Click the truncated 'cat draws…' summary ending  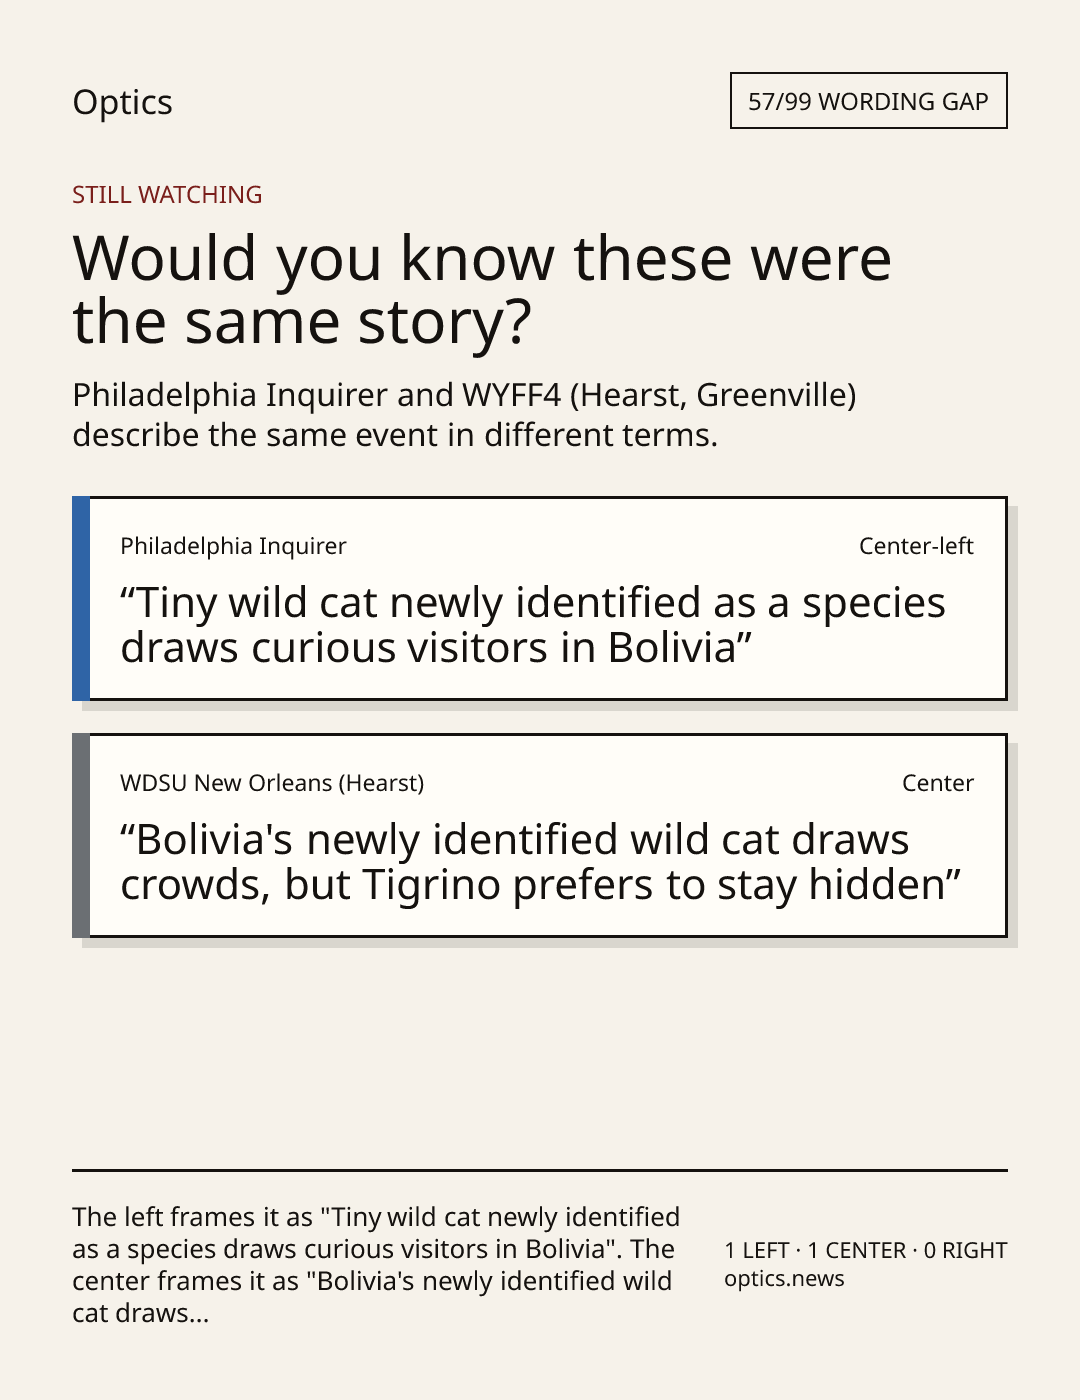coord(140,1313)
